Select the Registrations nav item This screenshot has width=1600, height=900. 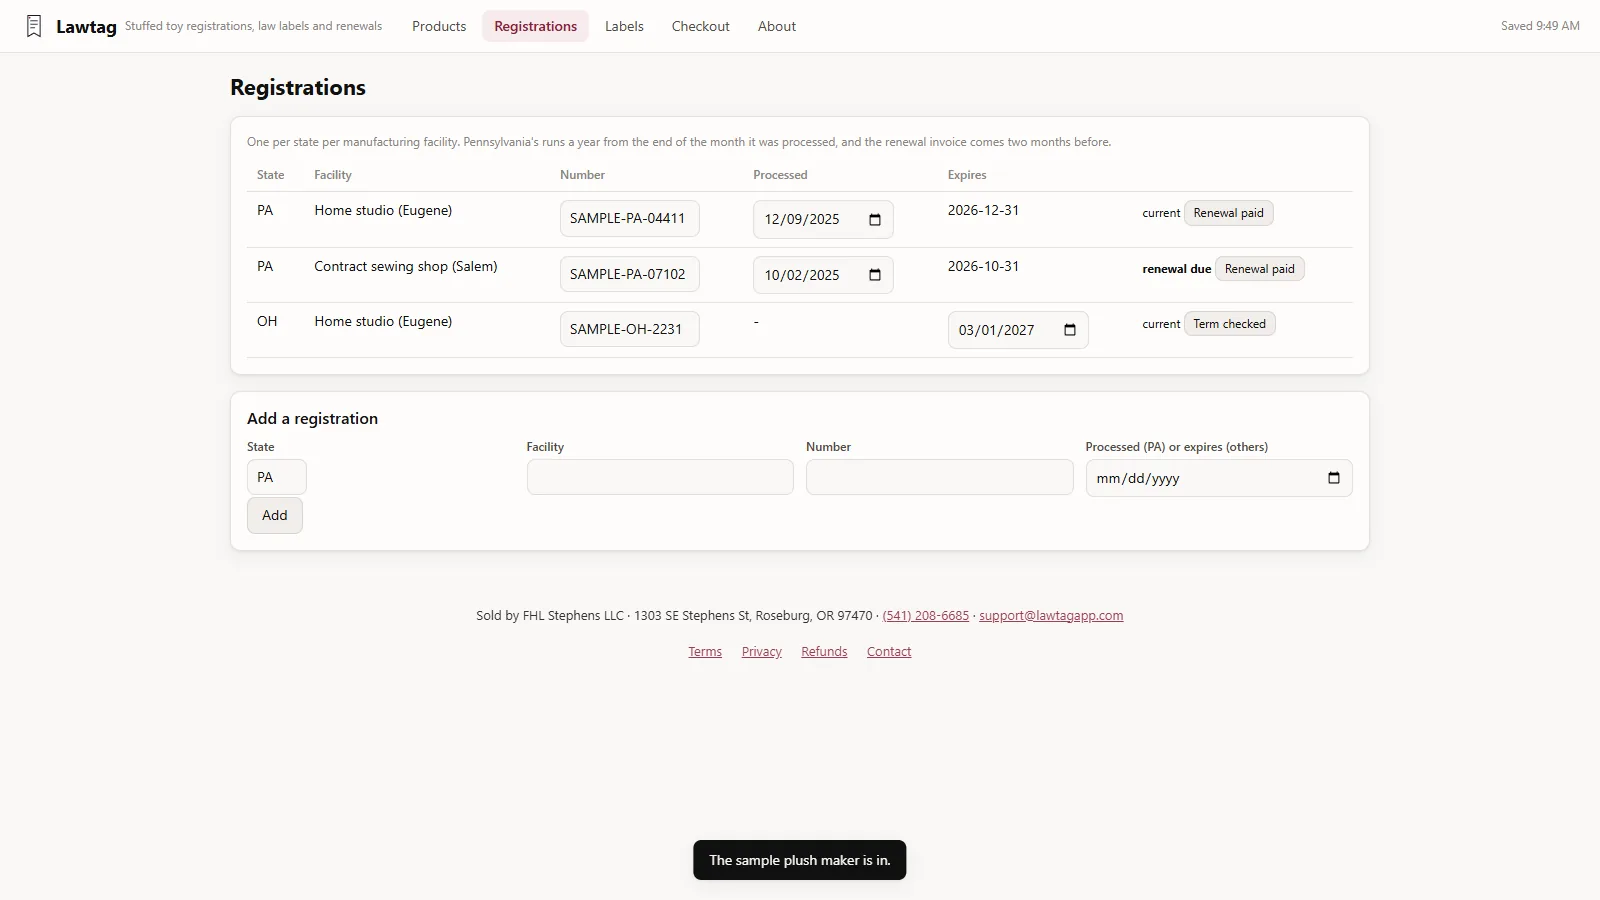tap(535, 26)
